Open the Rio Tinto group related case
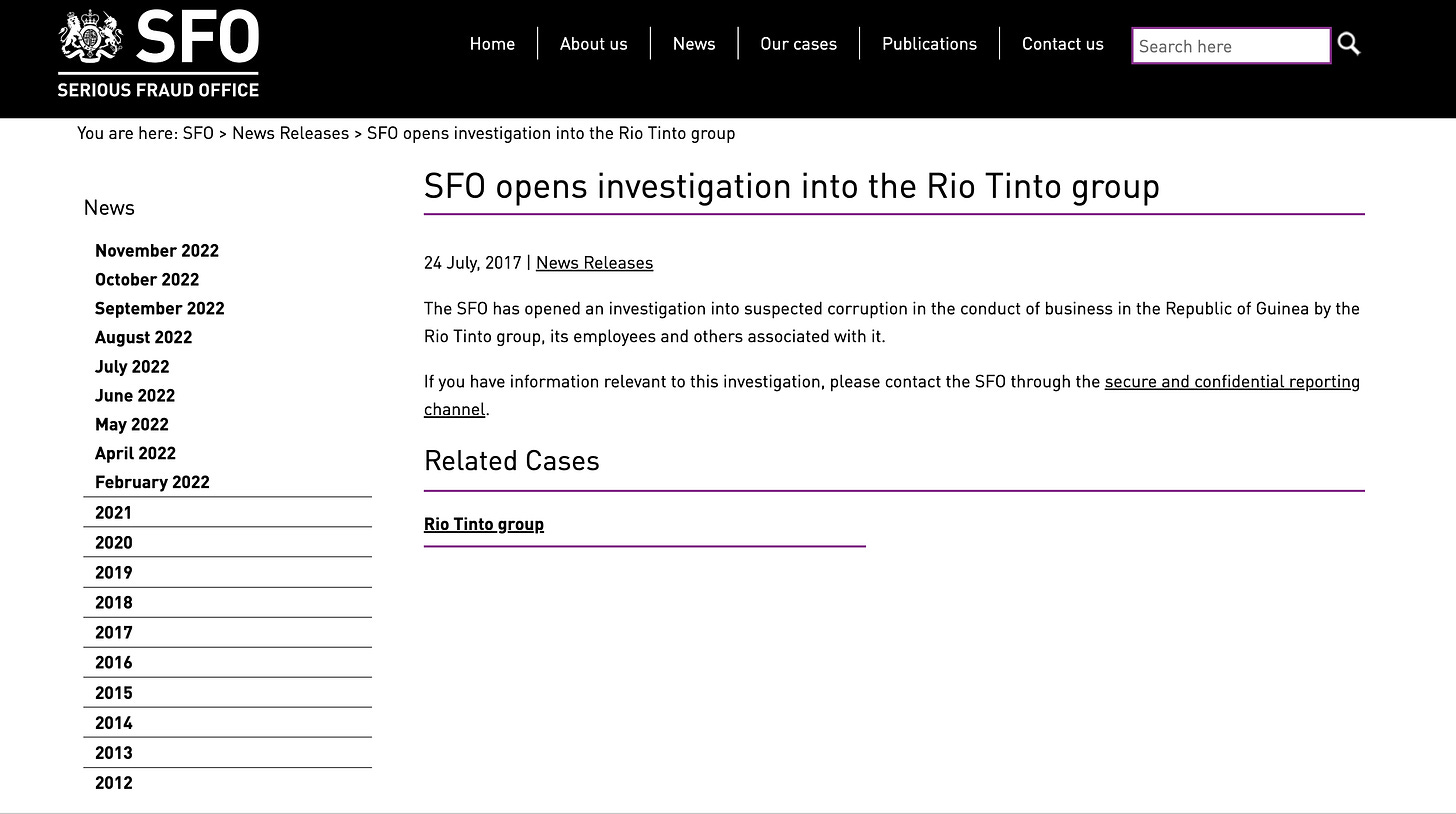 coord(484,524)
